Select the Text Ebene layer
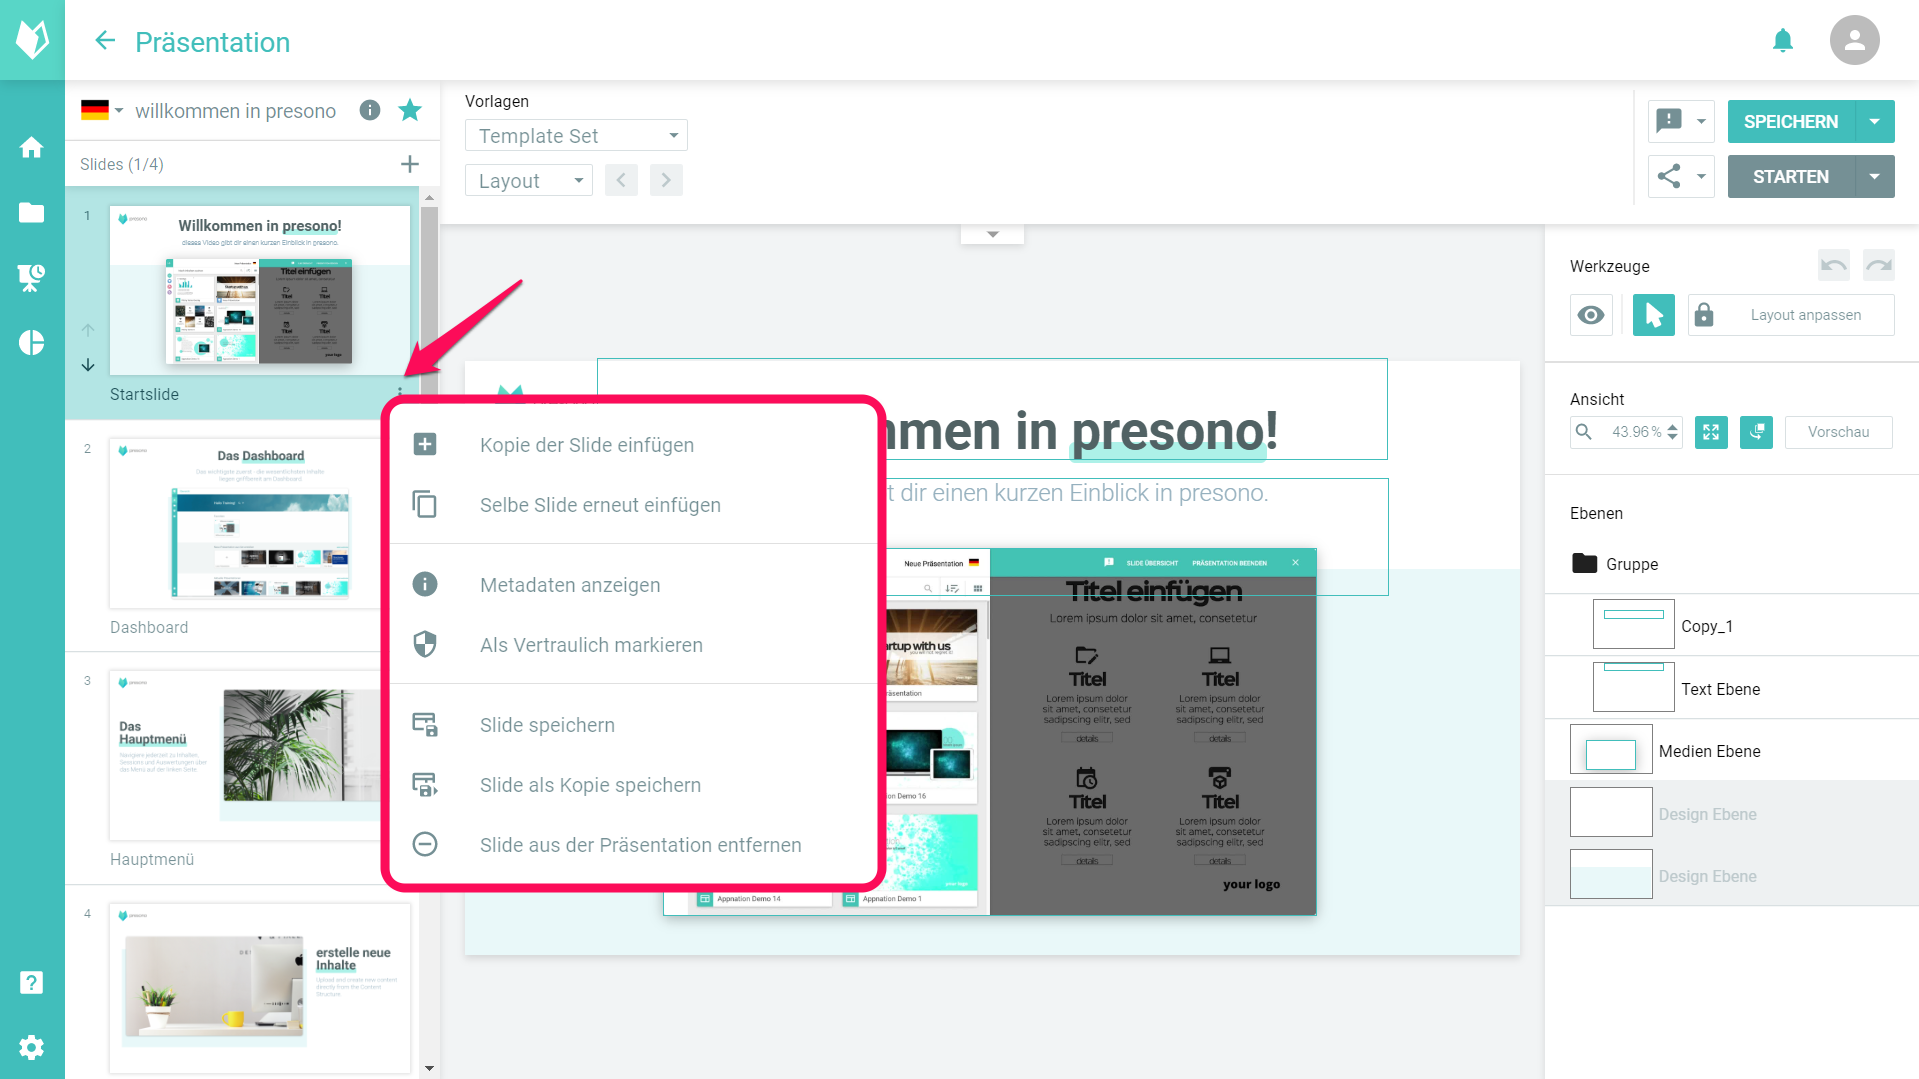1919x1079 pixels. (x=1731, y=689)
